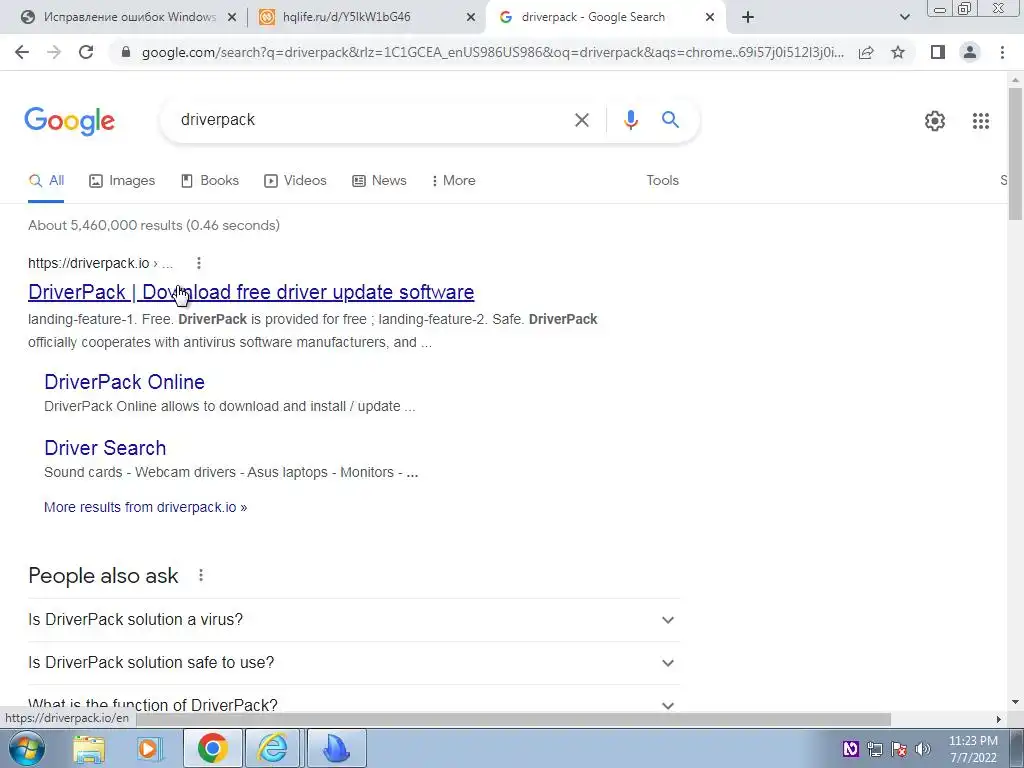Open Internet Explorer from taskbar
Image resolution: width=1024 pixels, height=768 pixels.
[x=272, y=748]
